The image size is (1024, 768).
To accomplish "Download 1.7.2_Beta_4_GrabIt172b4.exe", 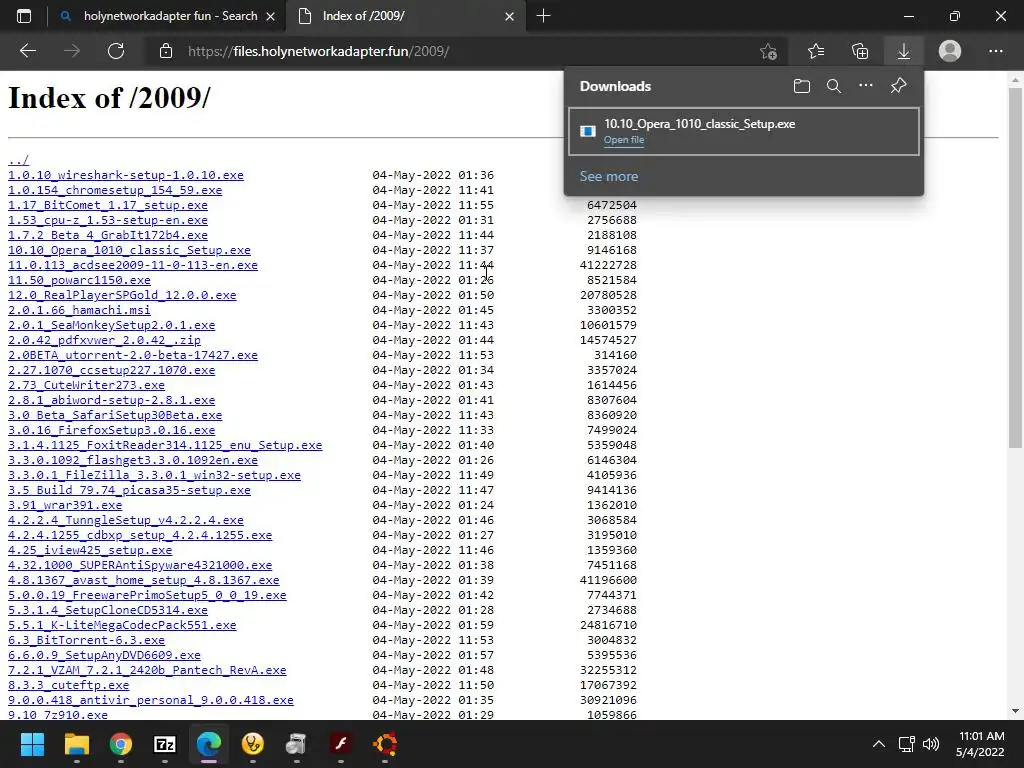I will 108,235.
